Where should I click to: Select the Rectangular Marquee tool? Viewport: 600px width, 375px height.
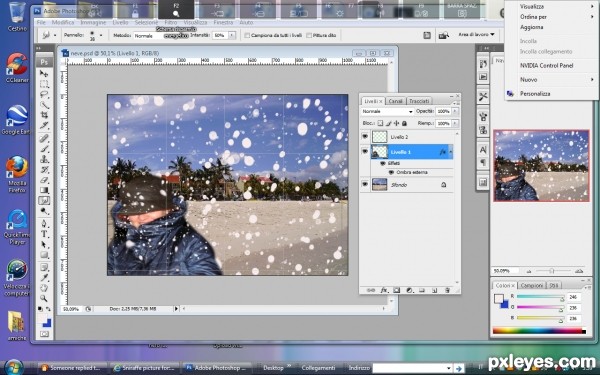click(44, 84)
